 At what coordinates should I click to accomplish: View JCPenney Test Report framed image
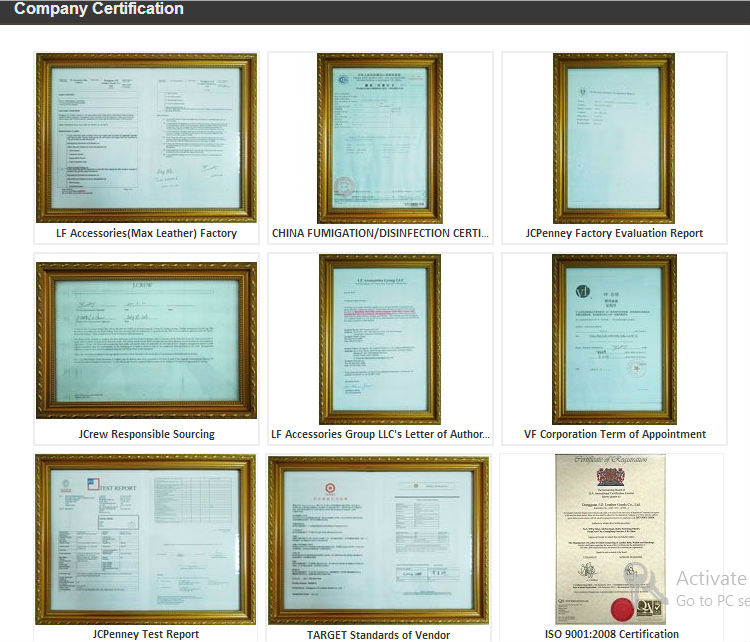[145, 539]
